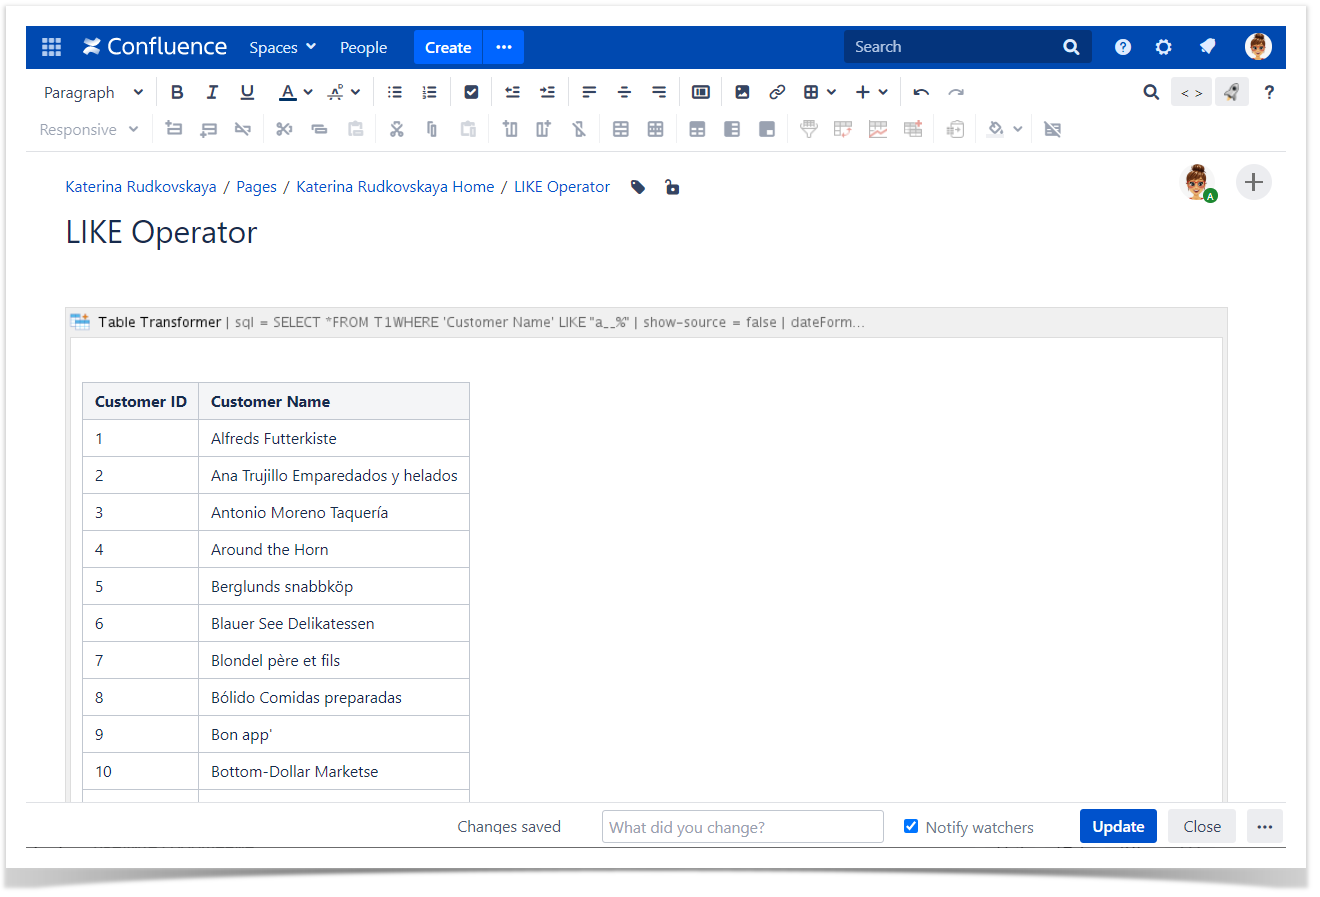Viewport: 1320px width, 897px height.
Task: Insert a bullet list
Action: tap(395, 92)
